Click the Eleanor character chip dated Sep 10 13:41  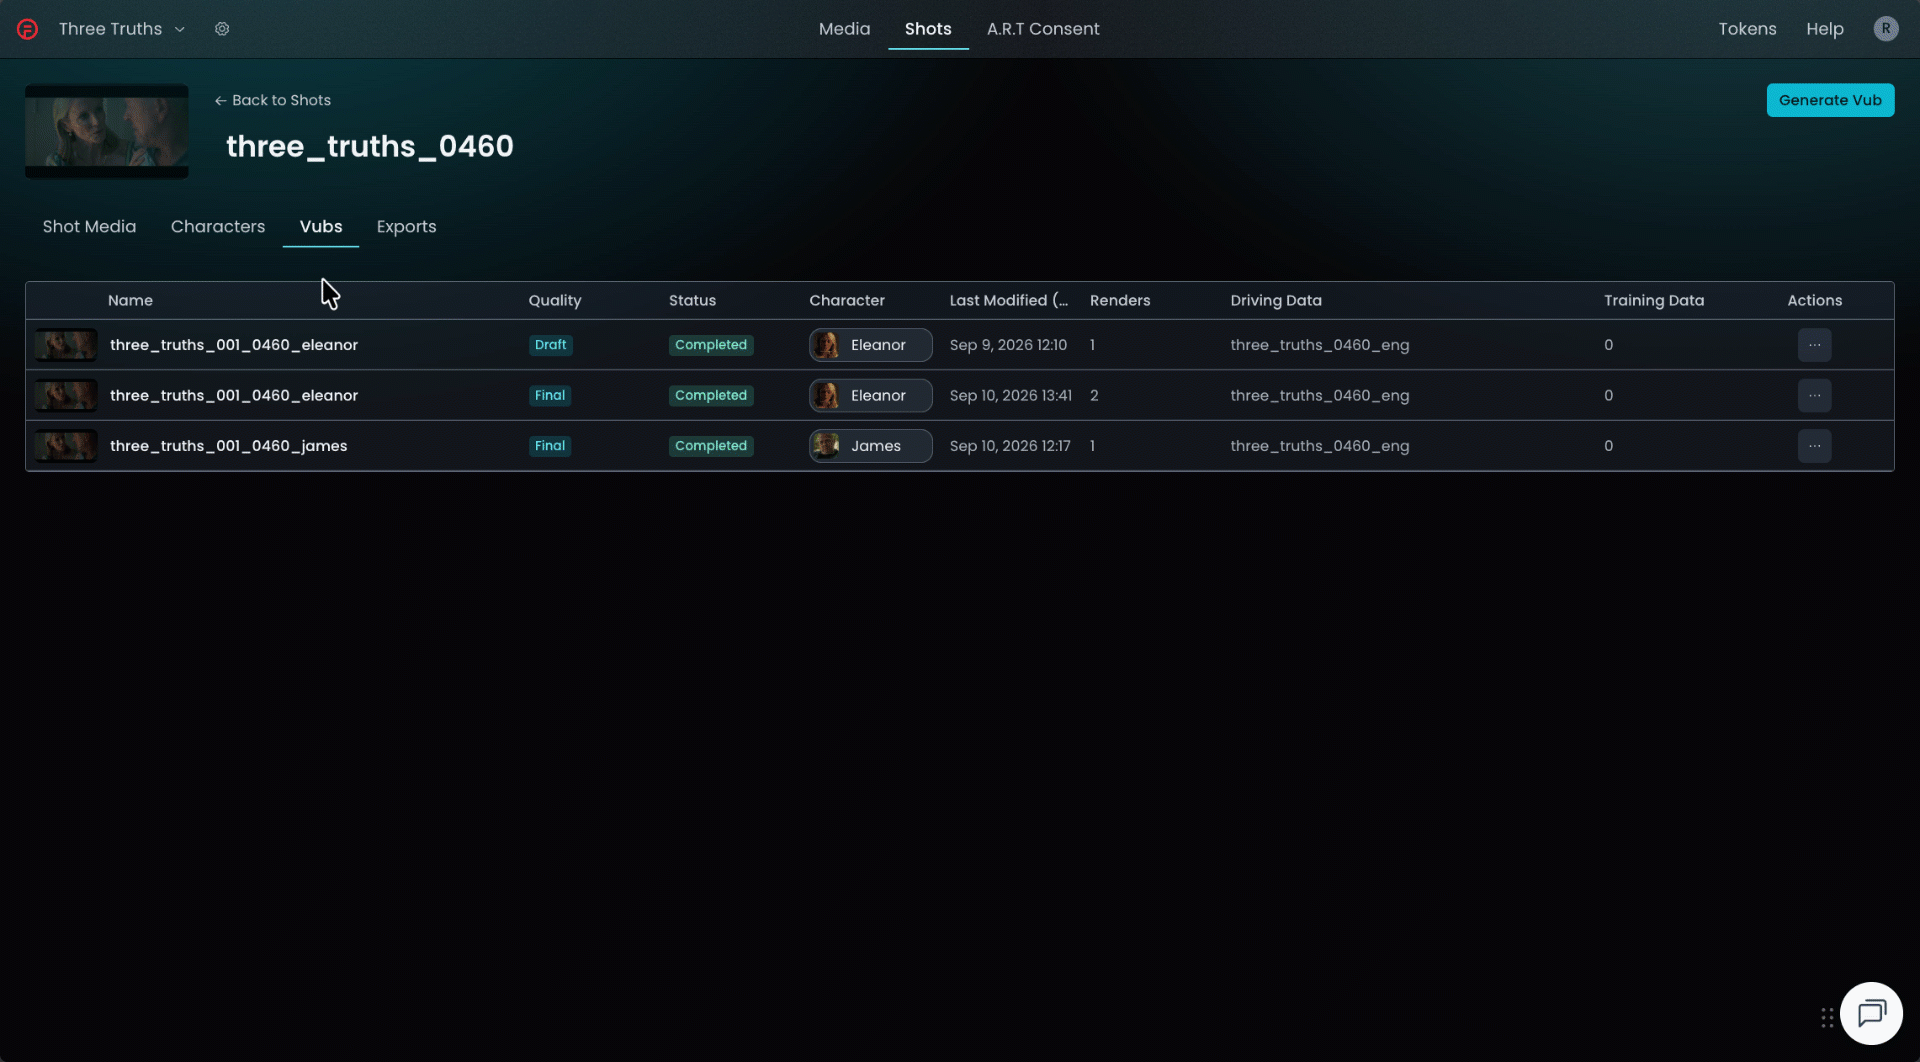[x=870, y=396]
